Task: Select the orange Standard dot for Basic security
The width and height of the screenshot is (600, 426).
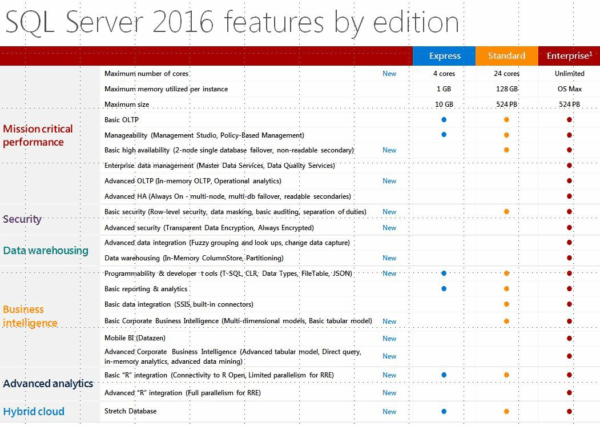Action: coord(507,212)
